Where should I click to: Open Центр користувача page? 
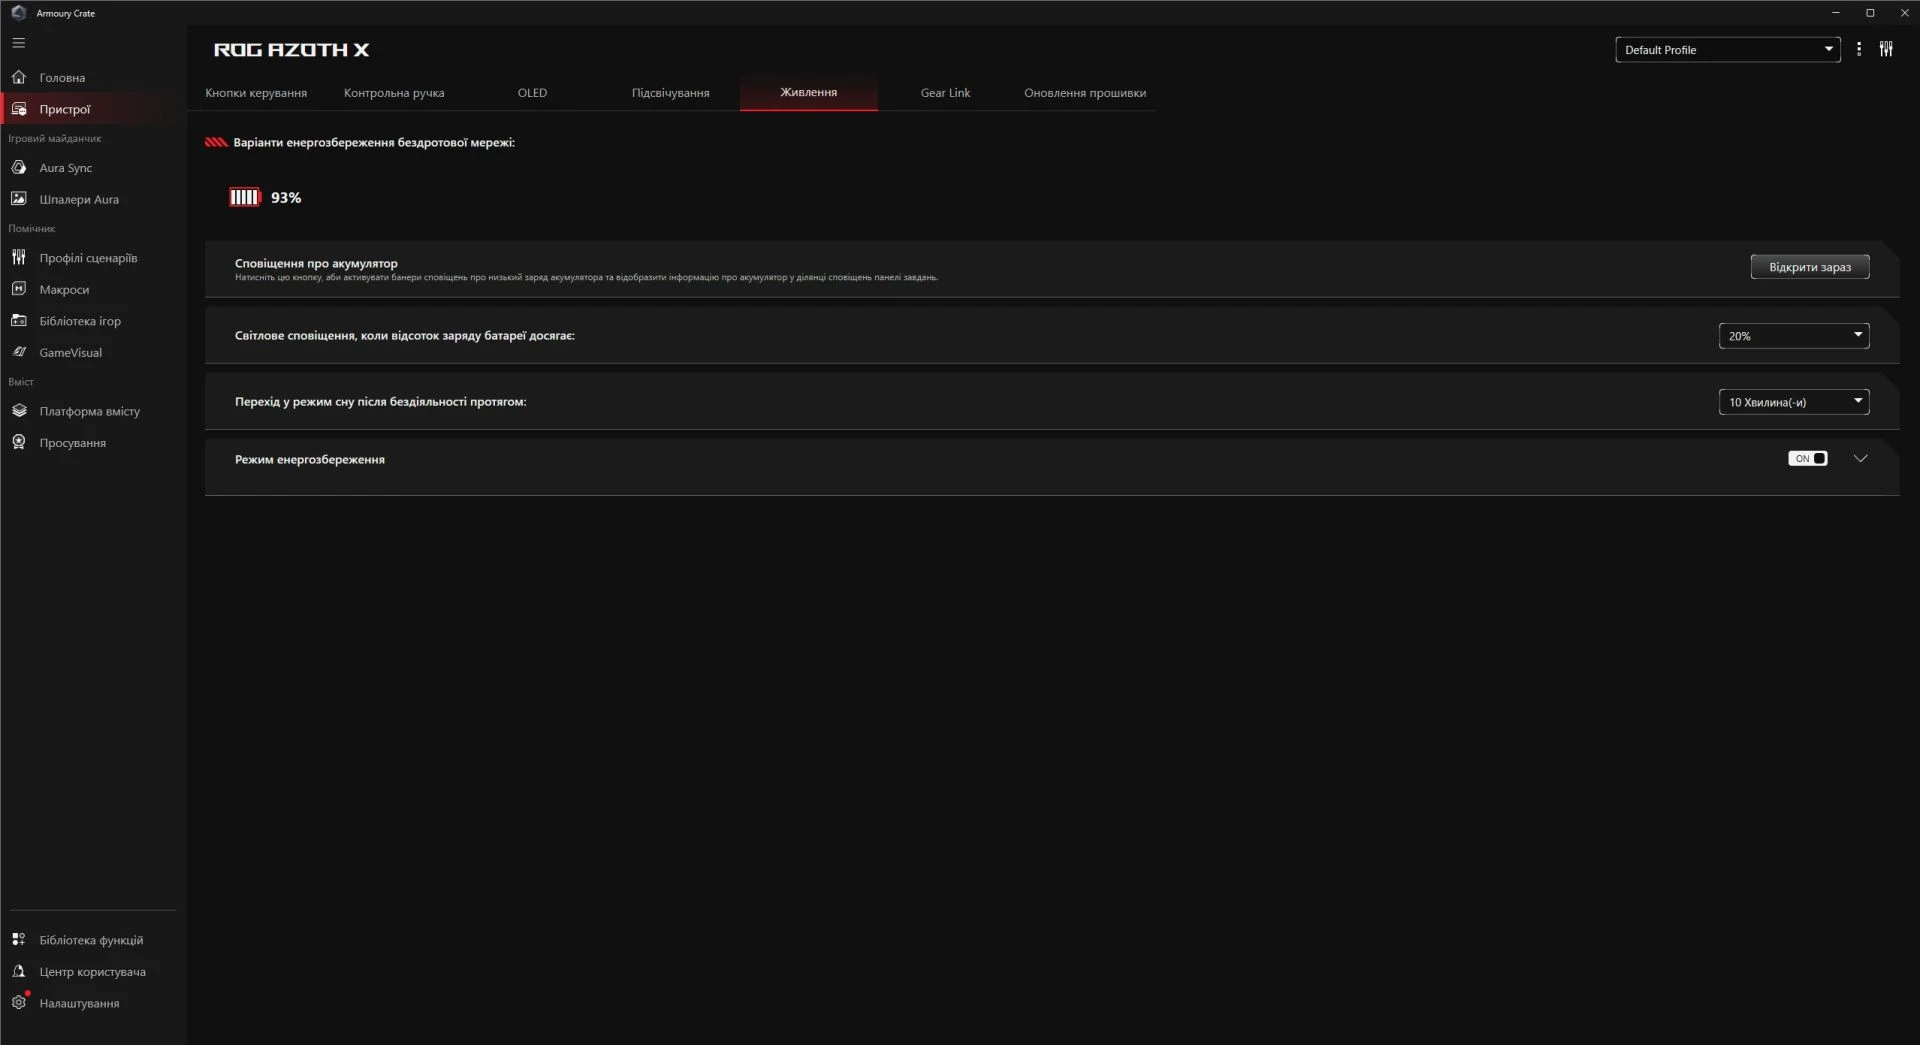pyautogui.click(x=92, y=972)
